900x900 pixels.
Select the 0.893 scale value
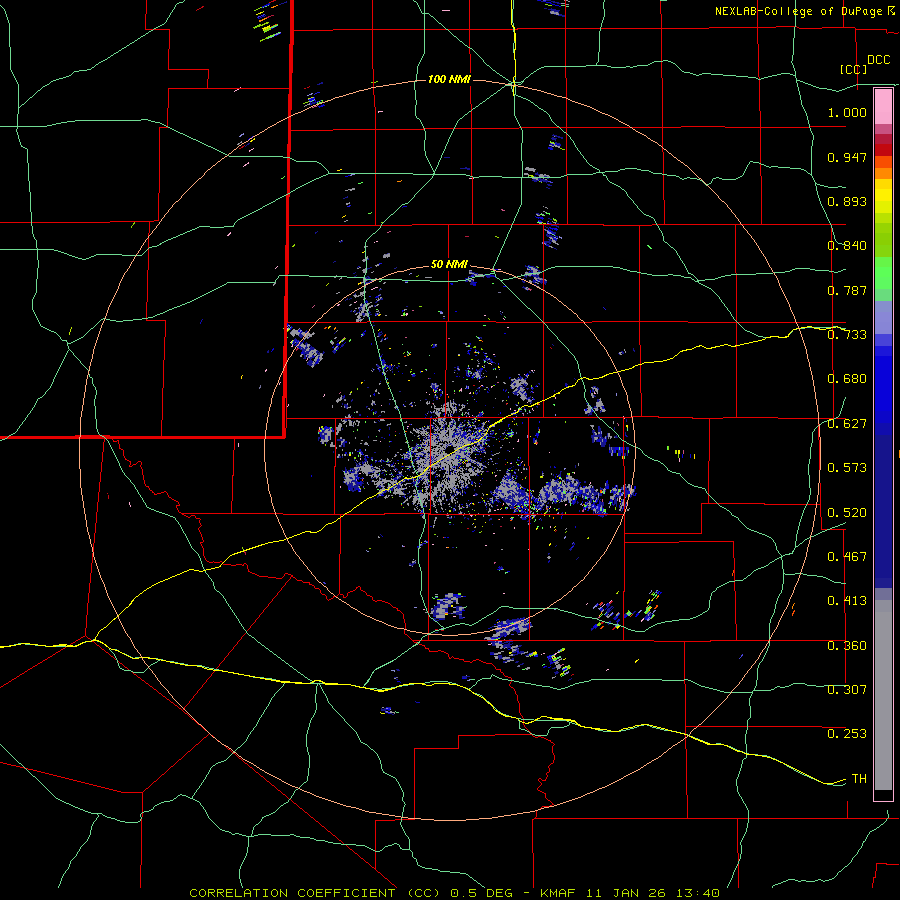(847, 201)
